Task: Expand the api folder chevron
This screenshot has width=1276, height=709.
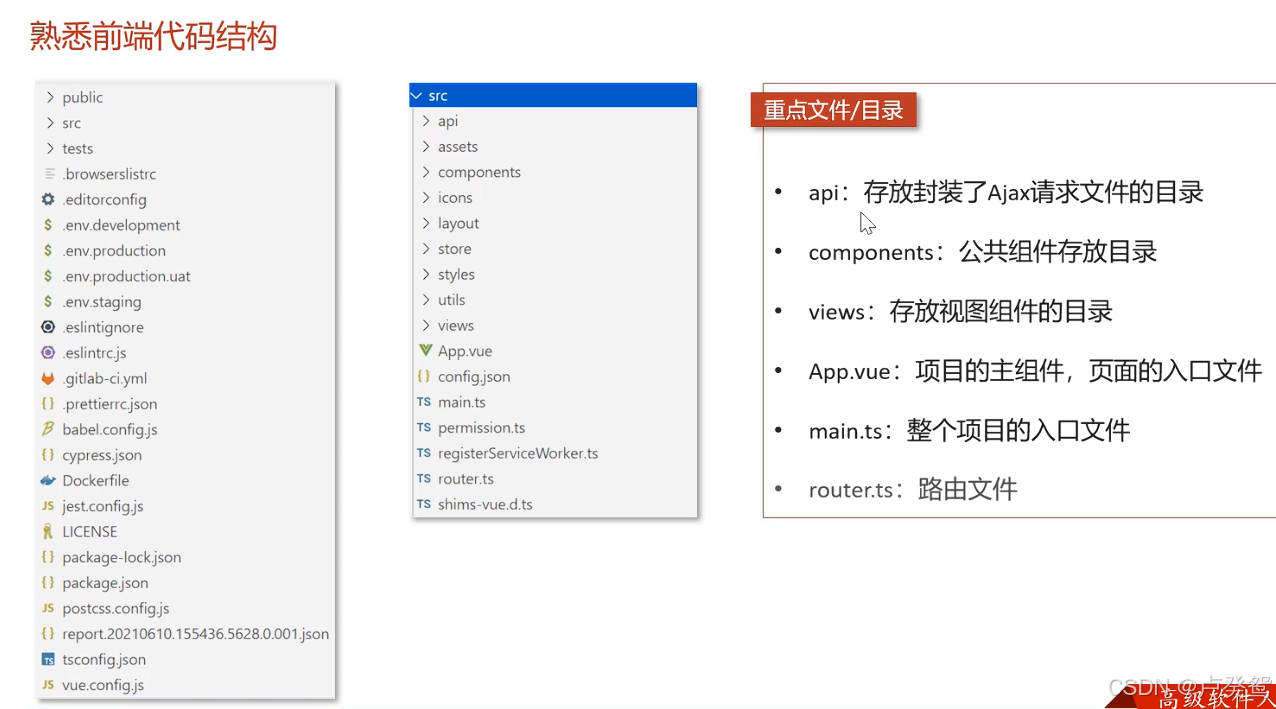Action: click(x=426, y=121)
